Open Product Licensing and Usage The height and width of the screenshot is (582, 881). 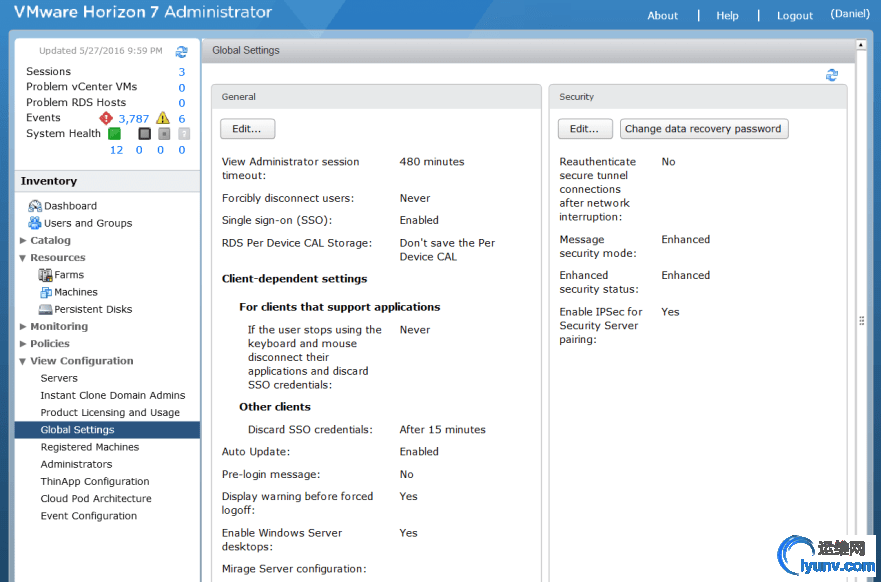click(x=110, y=412)
